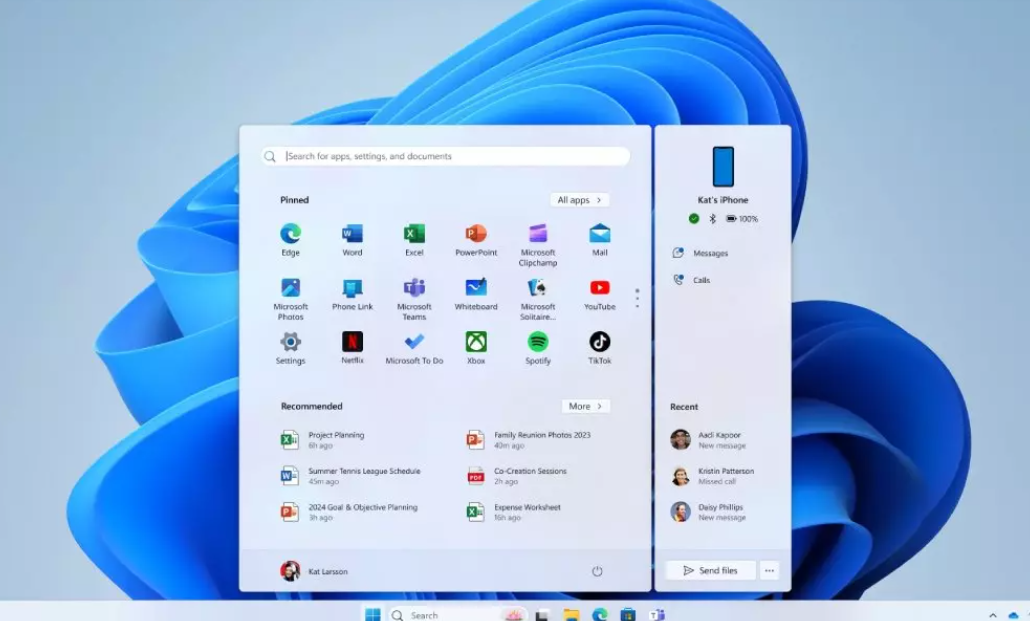This screenshot has height=621, width=1030.
Task: Open the Xbox app icon
Action: (x=476, y=342)
